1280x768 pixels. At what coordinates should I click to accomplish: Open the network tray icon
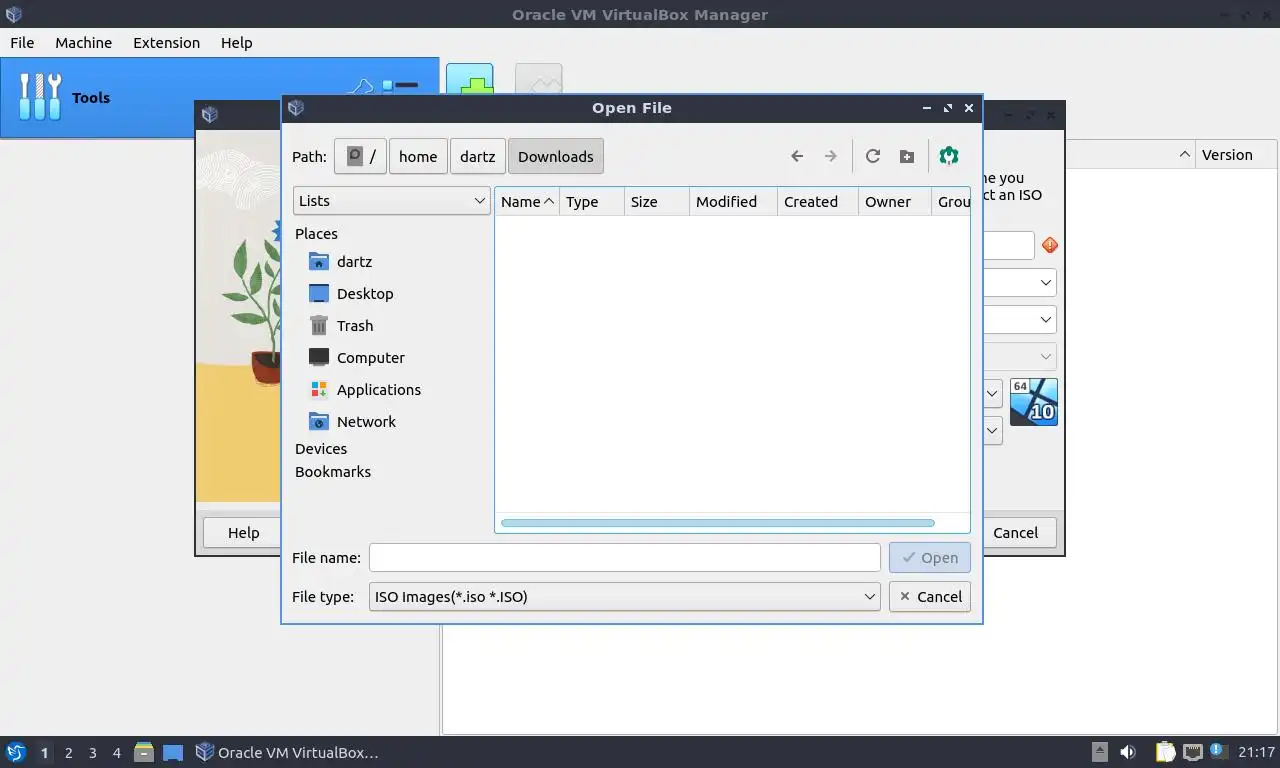(1192, 752)
